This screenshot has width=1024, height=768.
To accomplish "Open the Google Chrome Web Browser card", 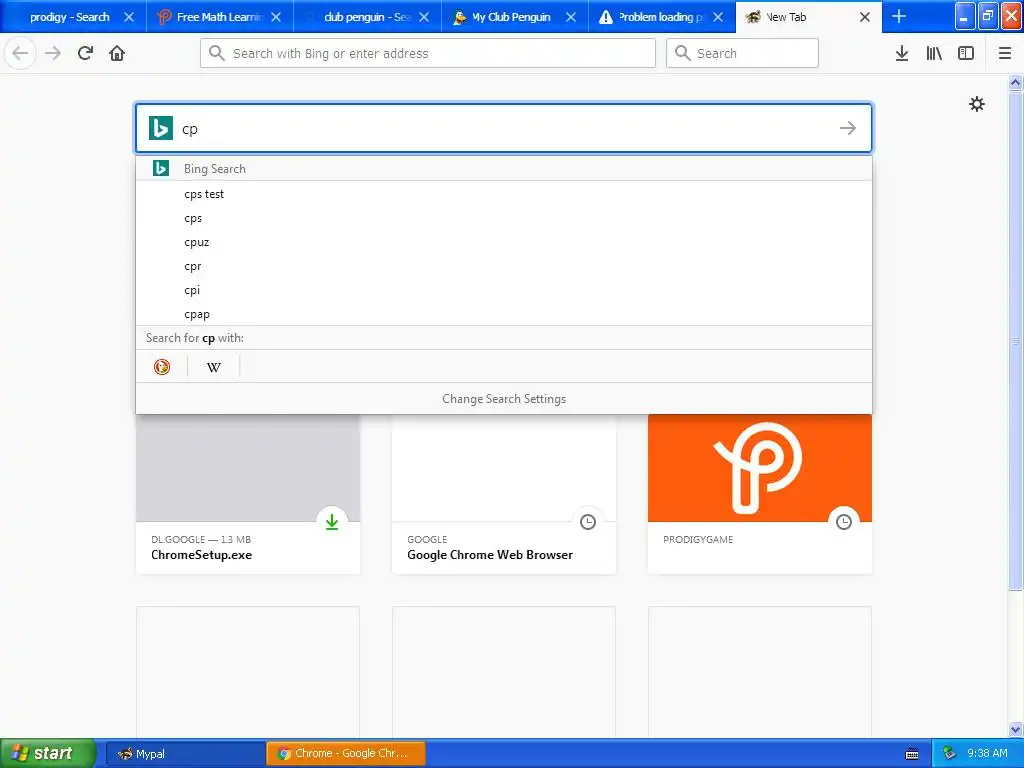I will 504,494.
